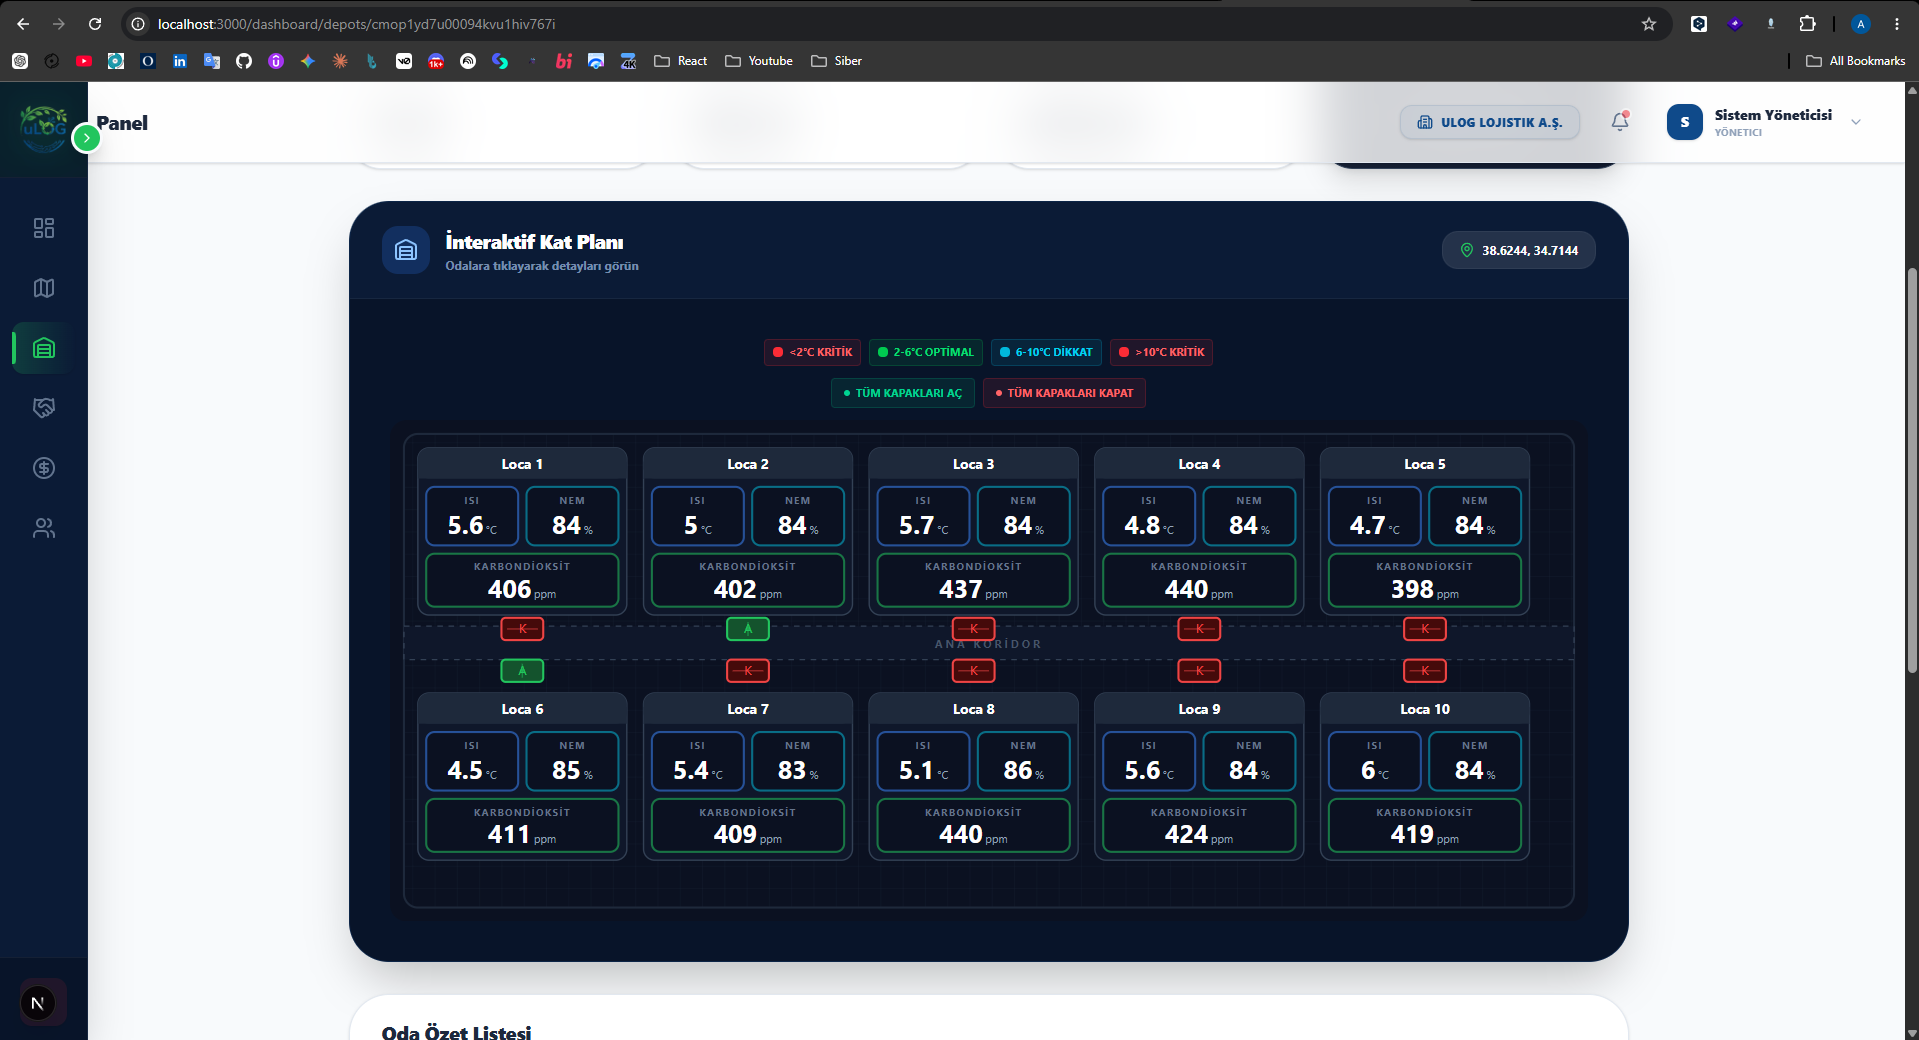Toggle the Loca 7 door switch
This screenshot has width=1919, height=1040.
tap(748, 671)
